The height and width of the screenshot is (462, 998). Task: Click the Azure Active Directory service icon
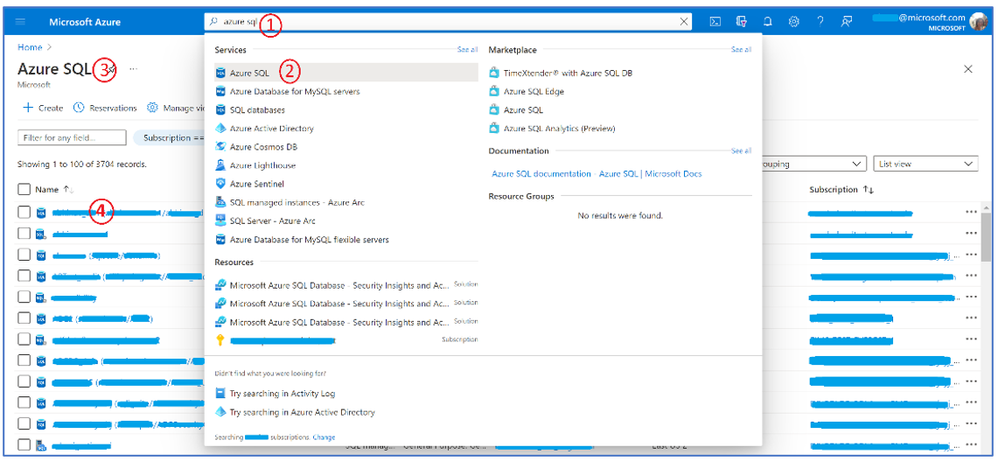(x=221, y=129)
